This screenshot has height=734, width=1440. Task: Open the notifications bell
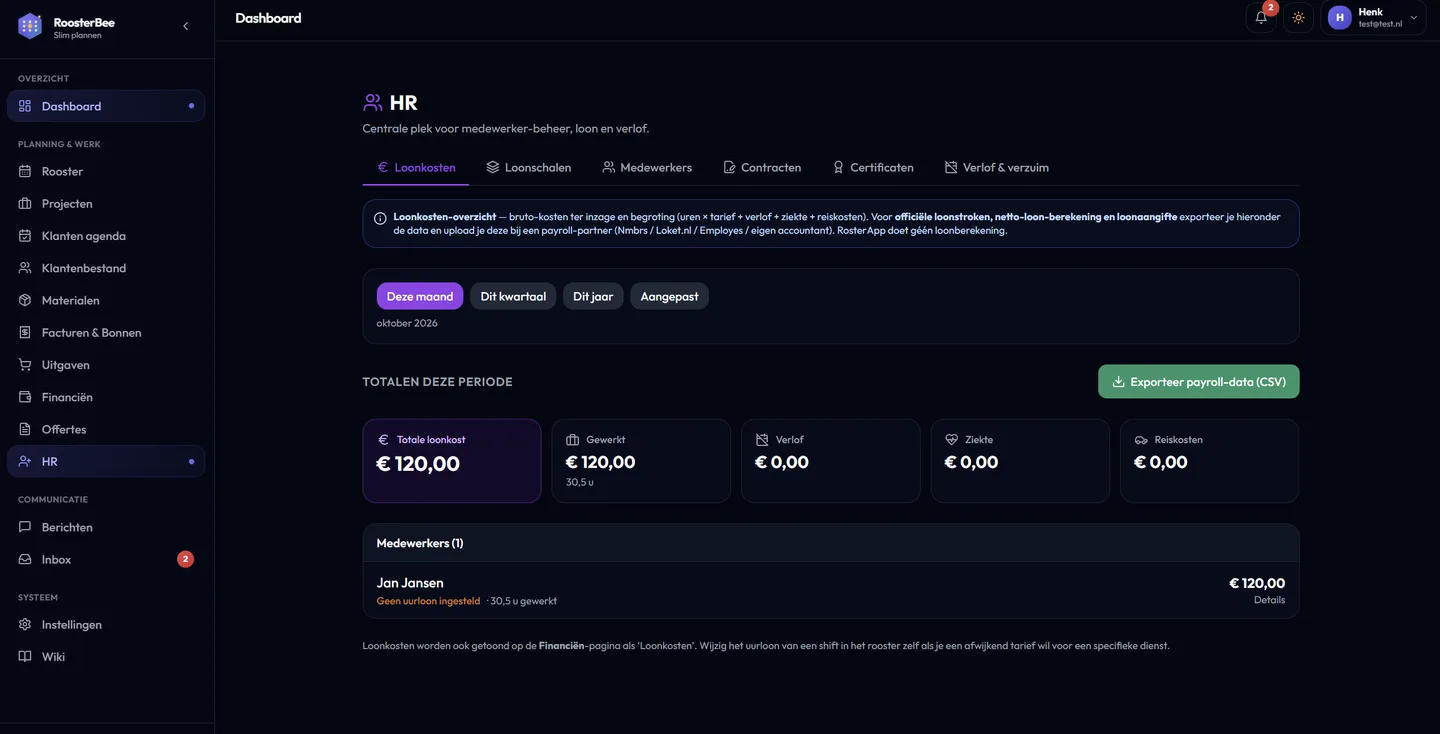pos(1261,17)
